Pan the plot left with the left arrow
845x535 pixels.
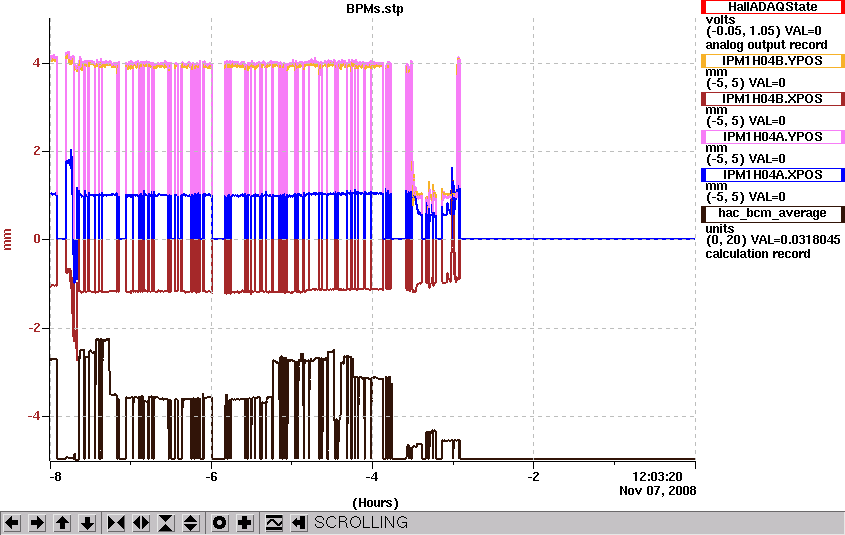(12, 523)
